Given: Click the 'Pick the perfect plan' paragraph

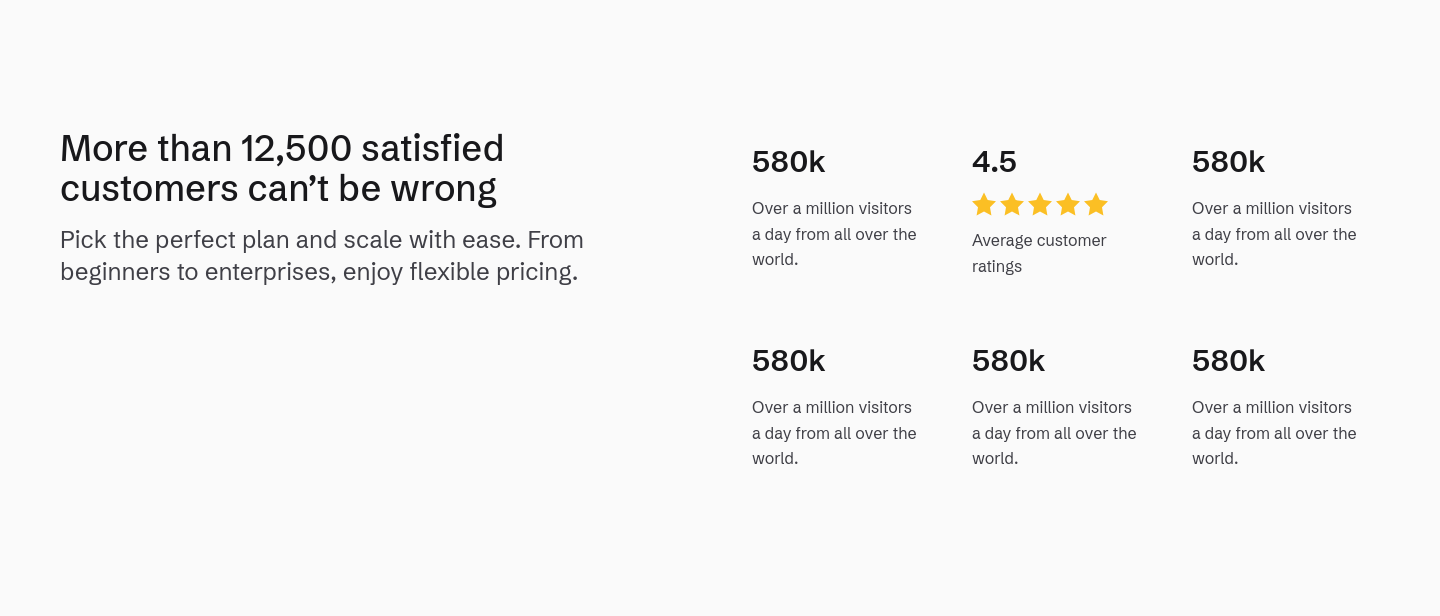Looking at the screenshot, I should pos(322,256).
